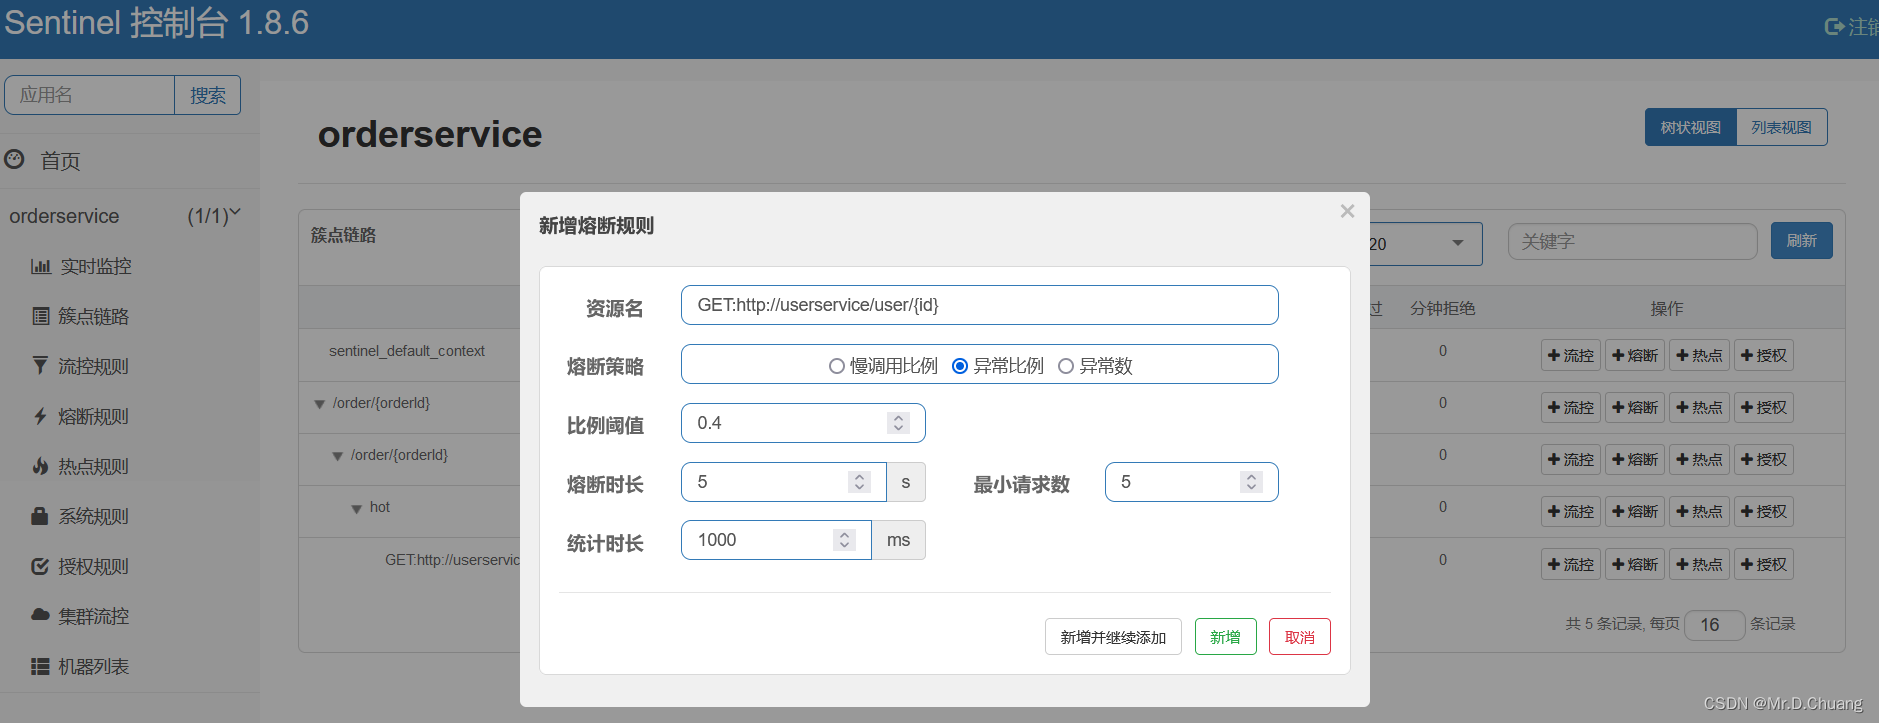Click the 搜索 button beside 应用名

[x=208, y=95]
